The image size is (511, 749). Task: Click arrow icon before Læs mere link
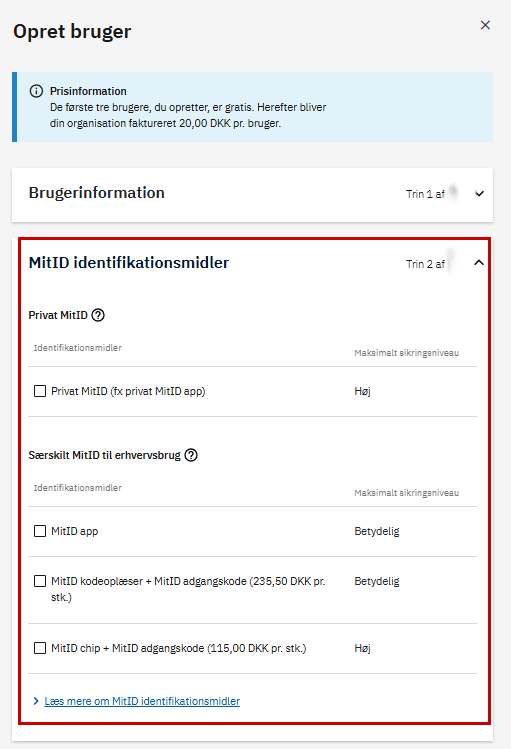tap(36, 701)
